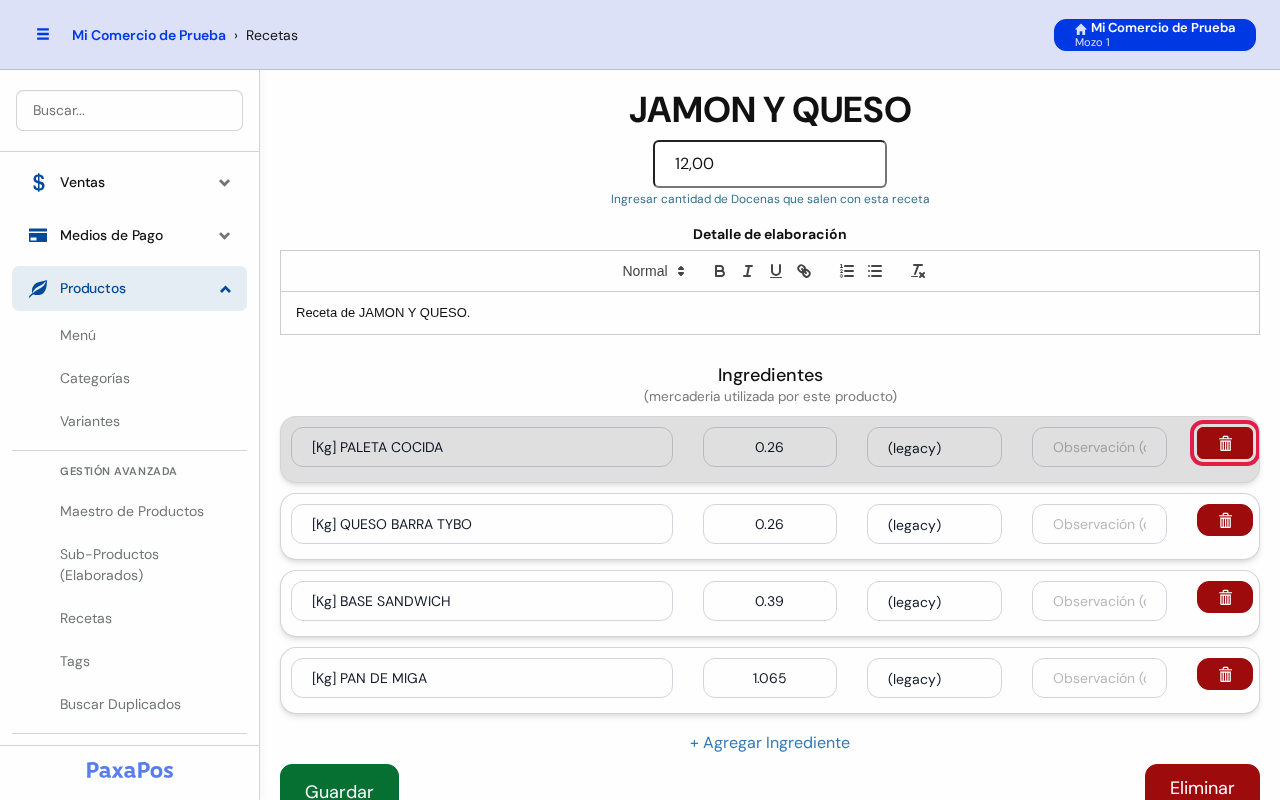The height and width of the screenshot is (800, 1280).
Task: Apply numbered list formatting
Action: [x=847, y=271]
